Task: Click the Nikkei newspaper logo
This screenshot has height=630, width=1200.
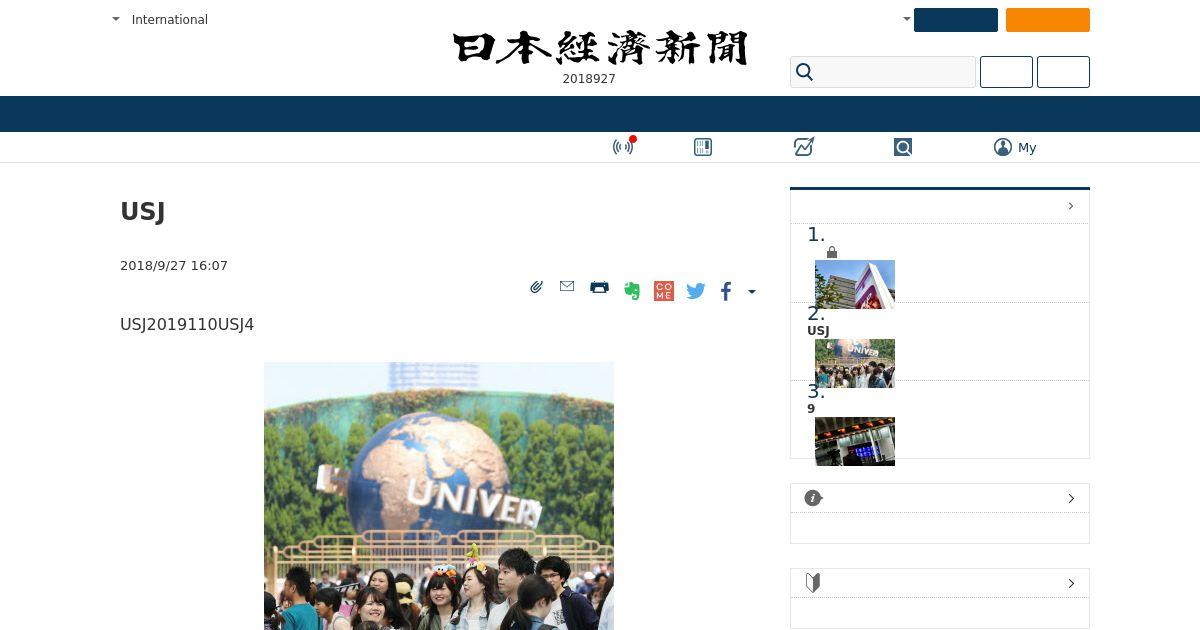Action: click(600, 48)
